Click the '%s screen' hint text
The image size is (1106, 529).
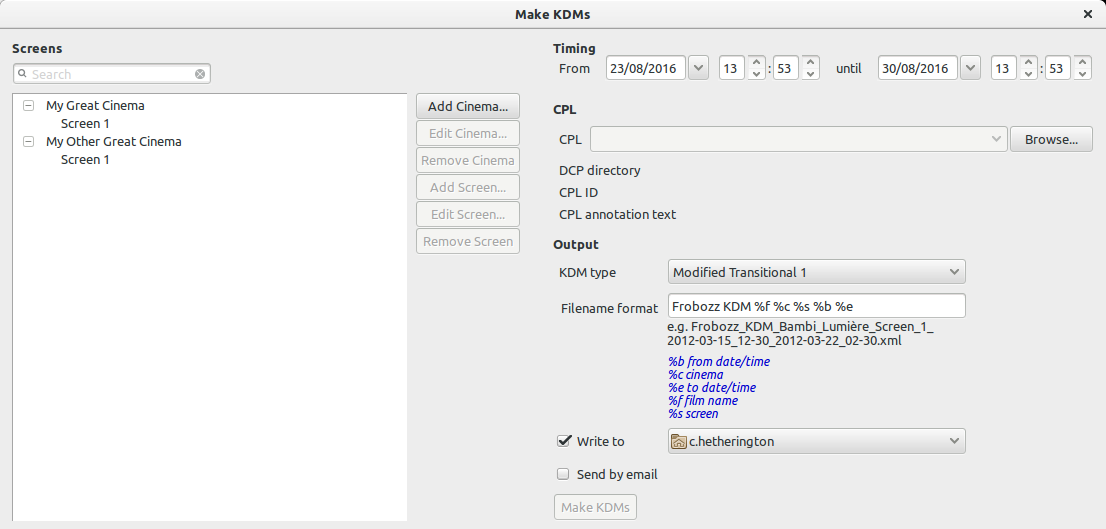693,413
